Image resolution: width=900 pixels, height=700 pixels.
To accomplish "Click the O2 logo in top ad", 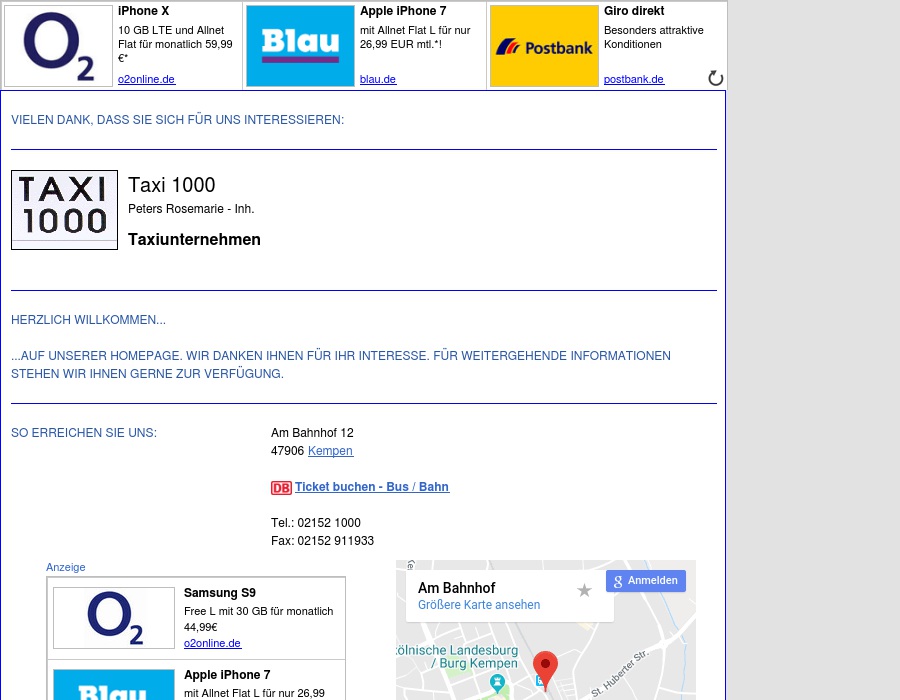I will click(x=58, y=46).
